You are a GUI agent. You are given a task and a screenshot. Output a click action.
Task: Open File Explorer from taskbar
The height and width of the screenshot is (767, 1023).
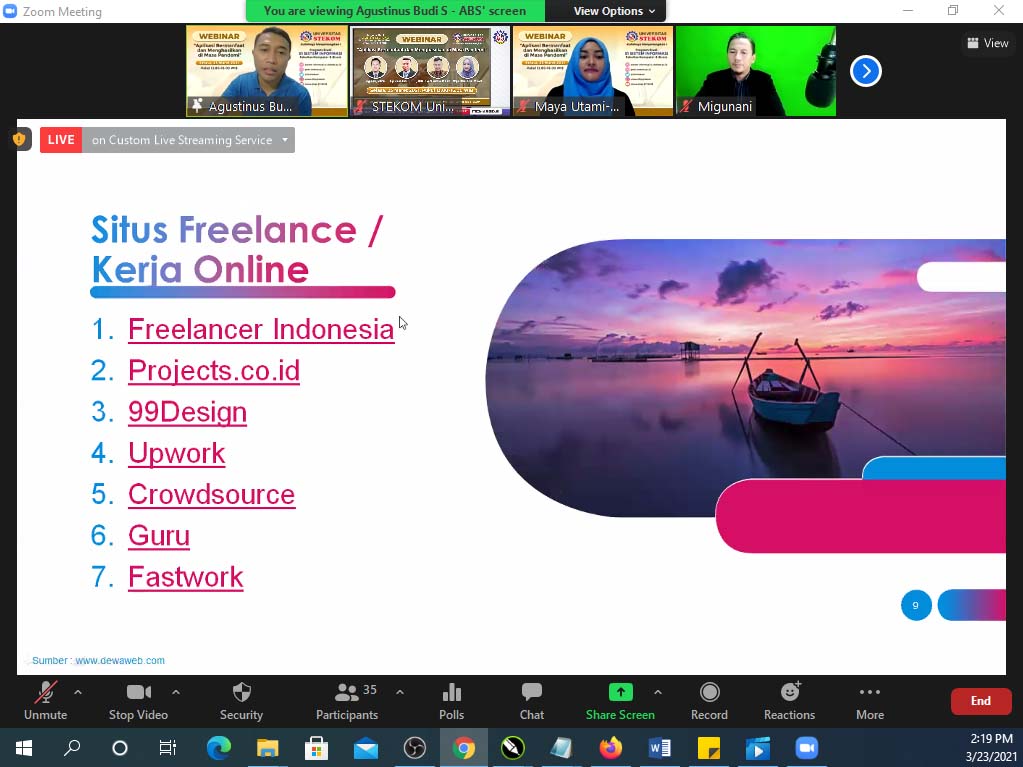tap(267, 747)
